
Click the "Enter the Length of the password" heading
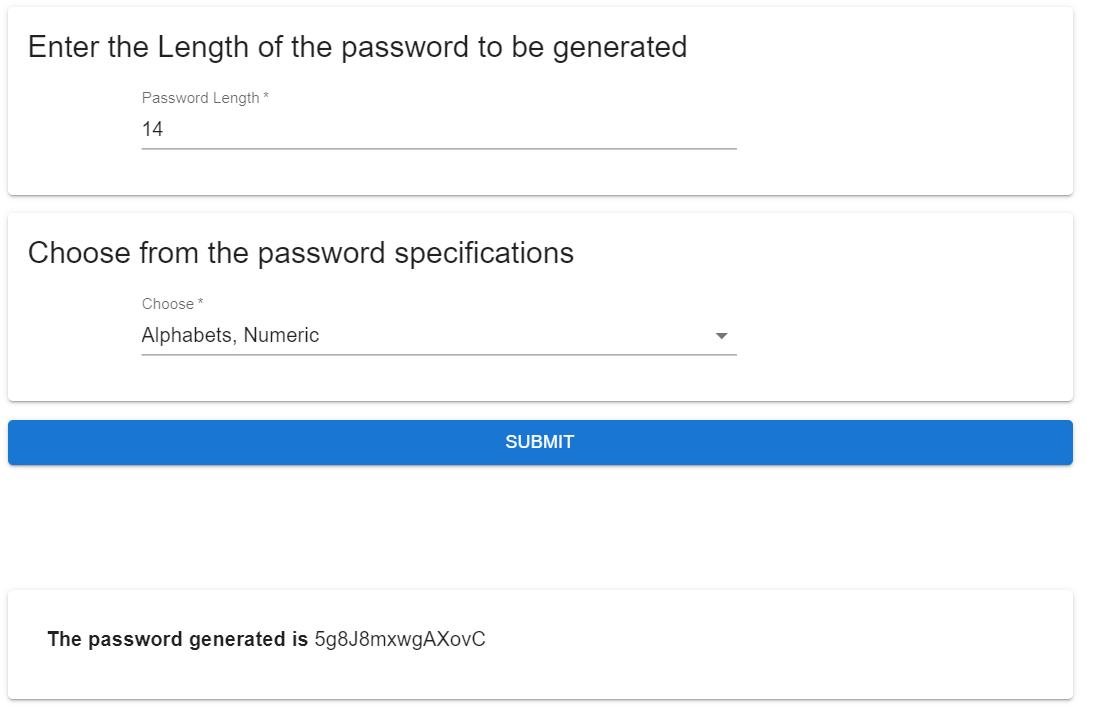coord(357,47)
